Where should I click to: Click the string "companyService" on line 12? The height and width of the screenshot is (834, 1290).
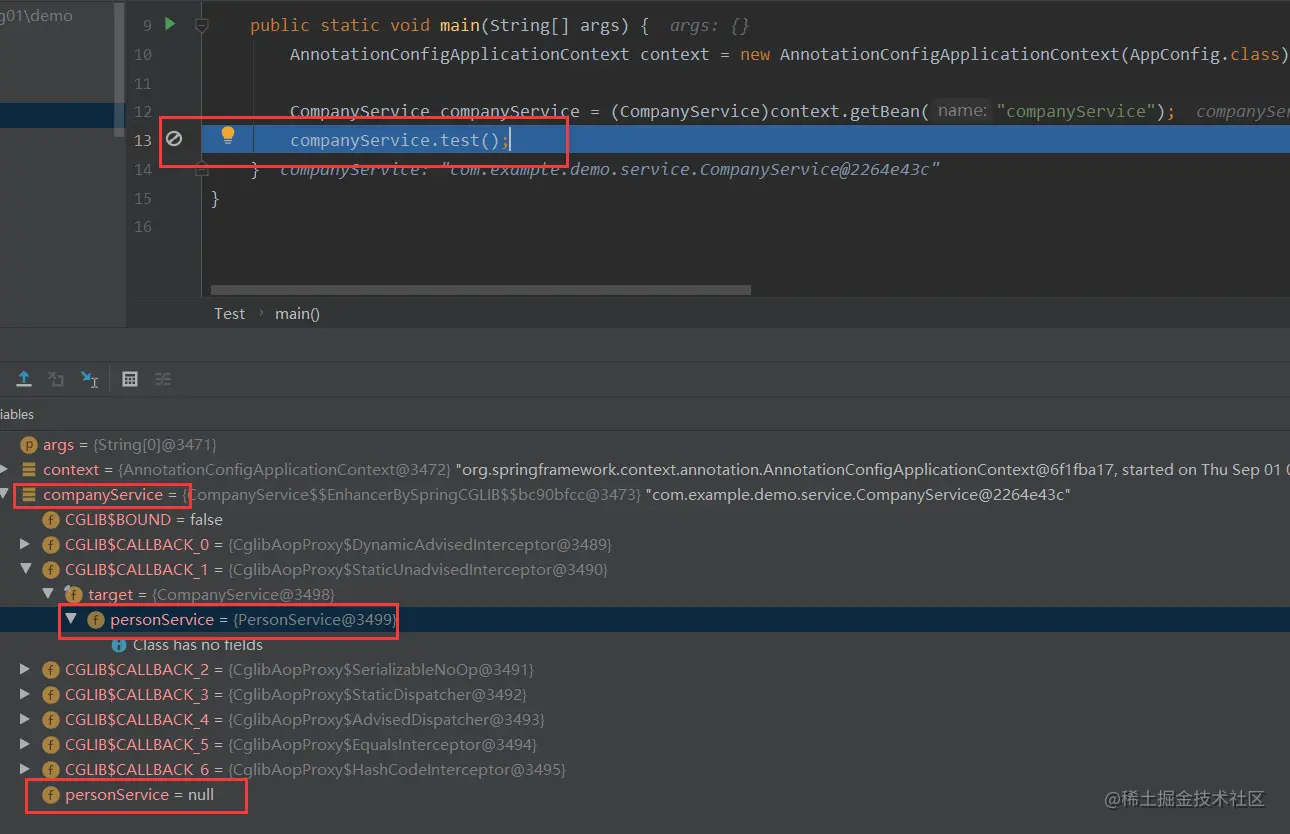click(x=1076, y=111)
